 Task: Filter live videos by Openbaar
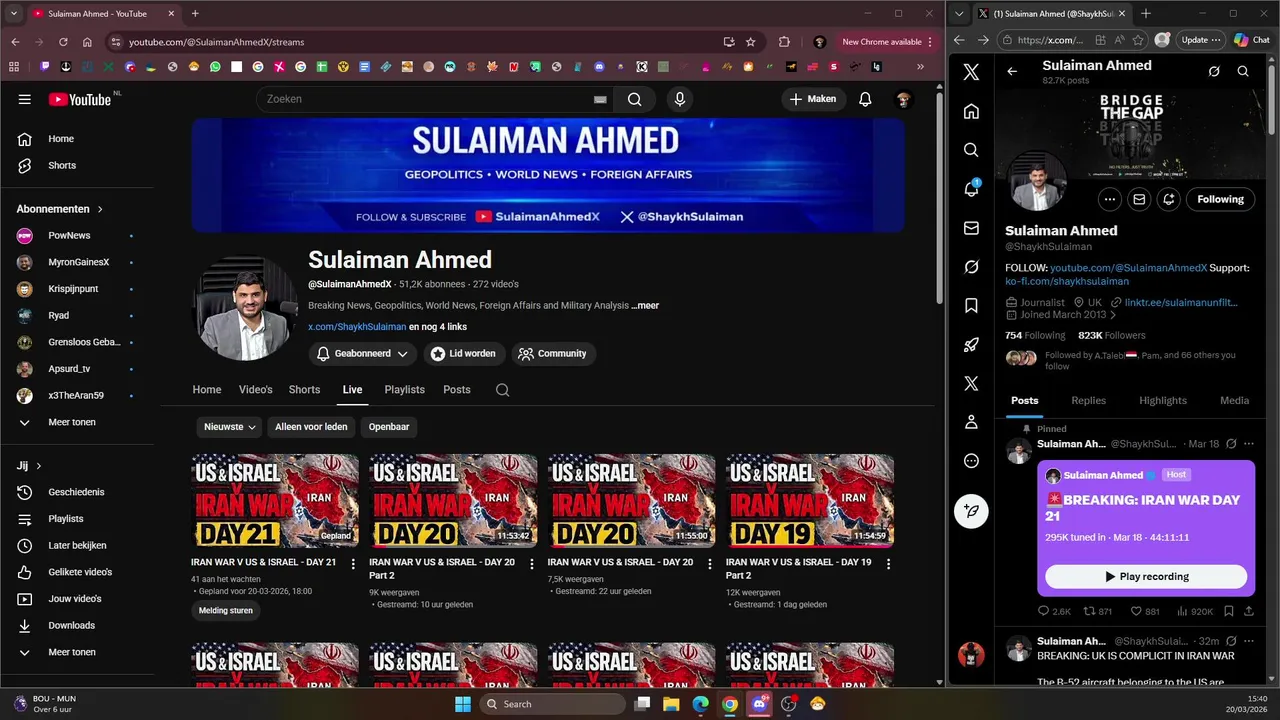389,427
